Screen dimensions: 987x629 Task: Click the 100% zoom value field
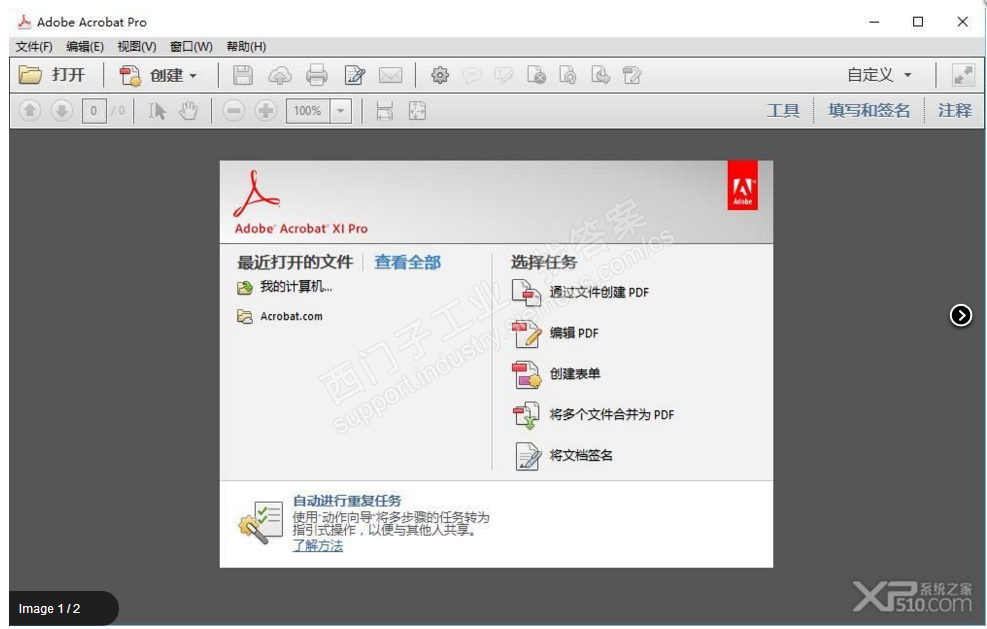coord(308,111)
